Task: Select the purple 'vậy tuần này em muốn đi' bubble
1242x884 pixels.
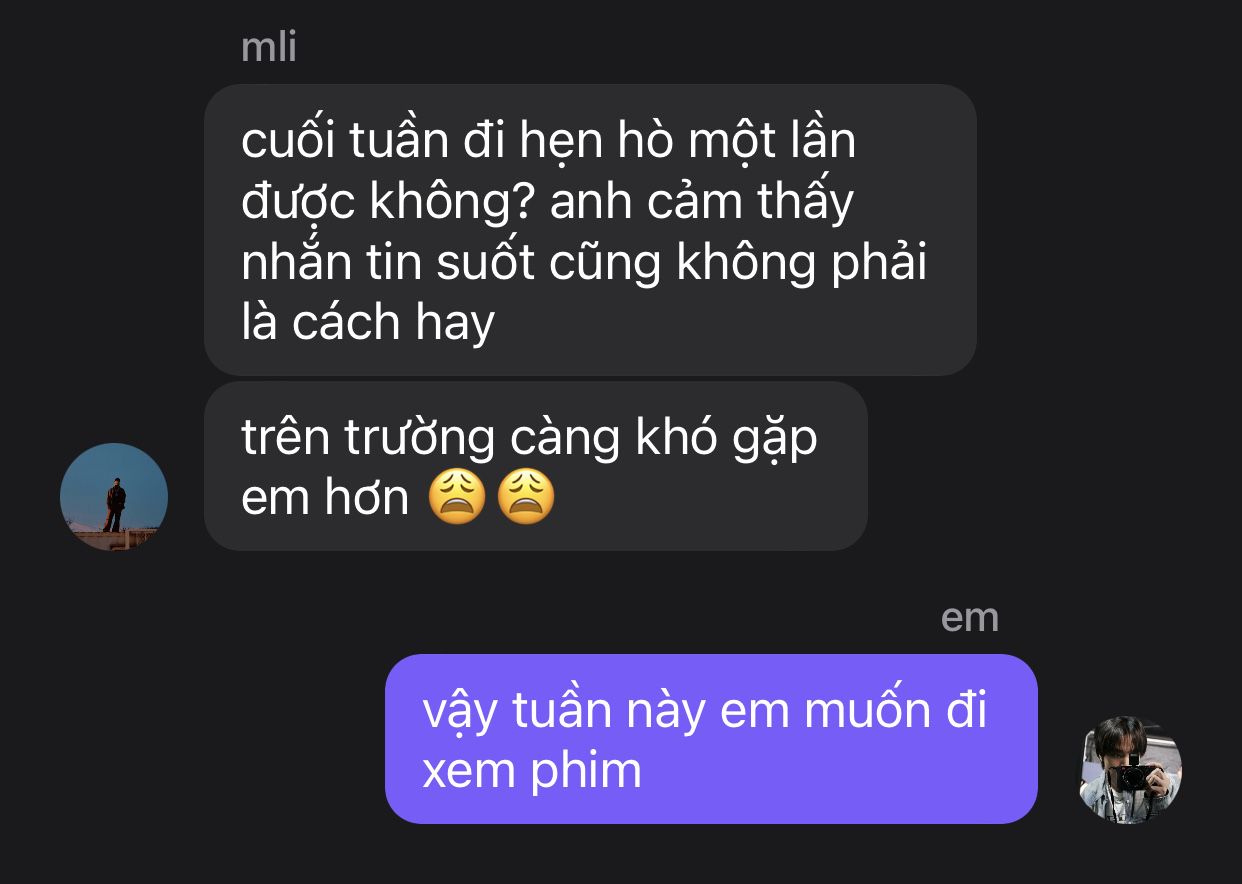Action: 711,739
